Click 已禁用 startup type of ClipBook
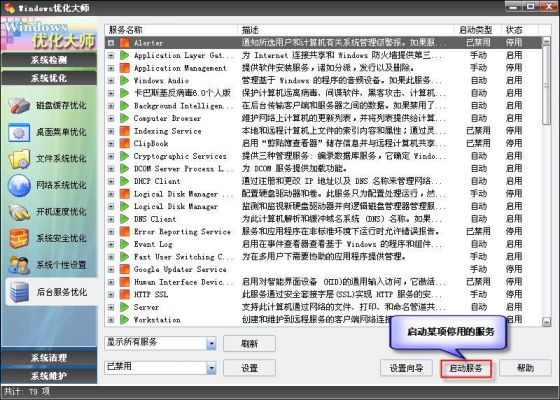560x400 pixels. (478, 143)
